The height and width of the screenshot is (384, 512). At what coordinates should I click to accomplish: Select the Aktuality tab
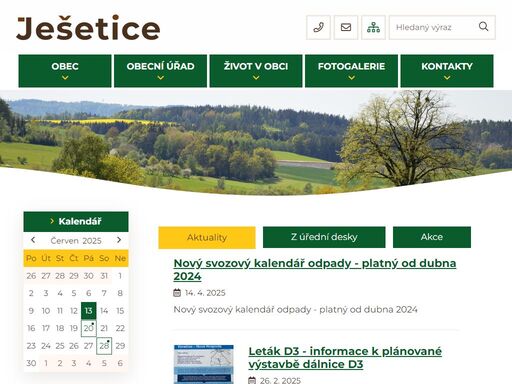207,237
